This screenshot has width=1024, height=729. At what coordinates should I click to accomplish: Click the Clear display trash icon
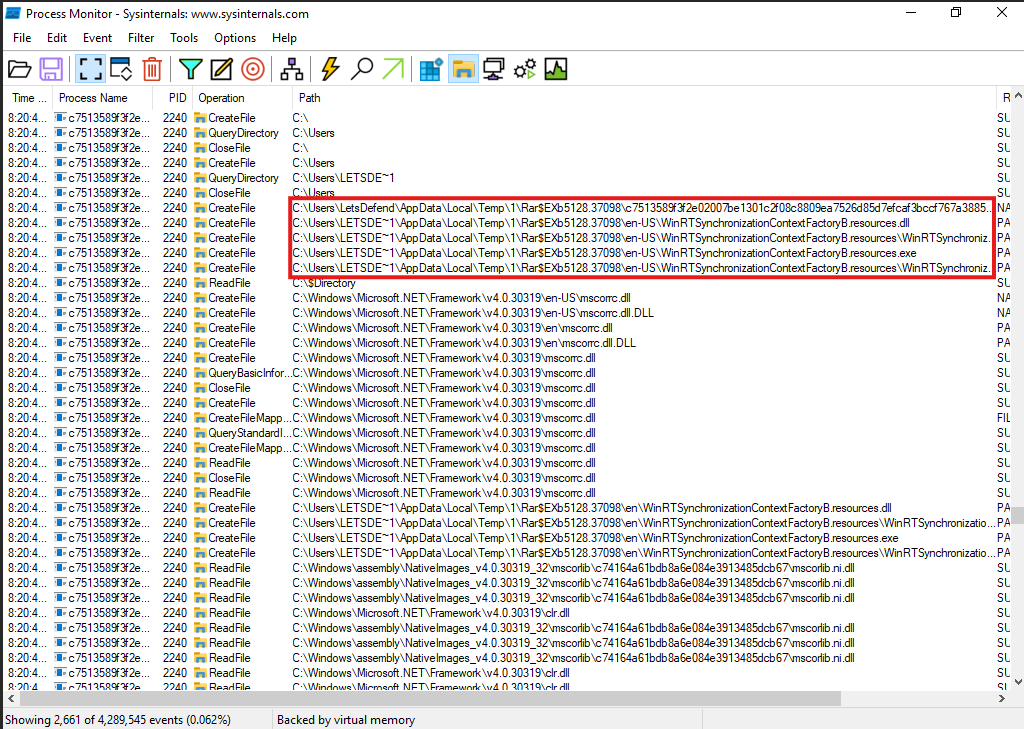[152, 69]
